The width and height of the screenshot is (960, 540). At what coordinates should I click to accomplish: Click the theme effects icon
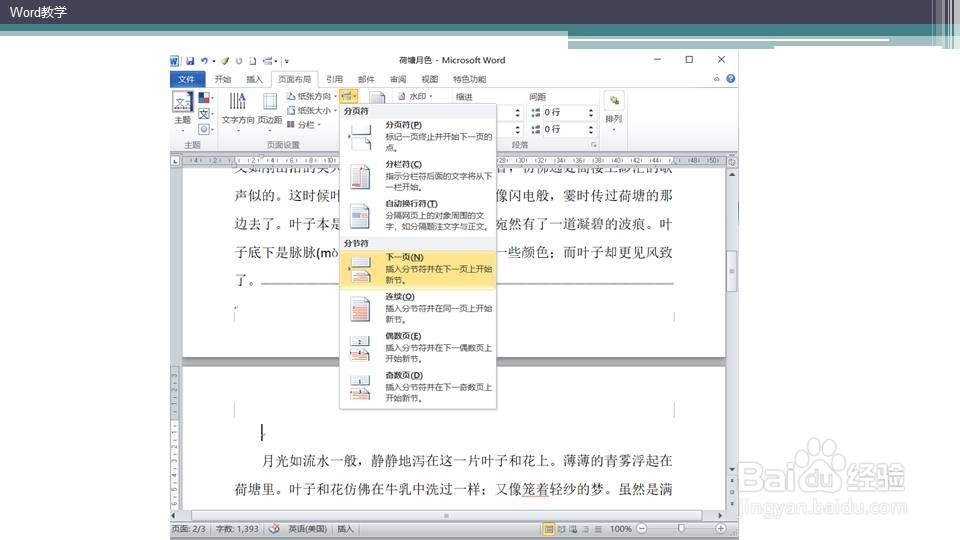click(x=204, y=129)
